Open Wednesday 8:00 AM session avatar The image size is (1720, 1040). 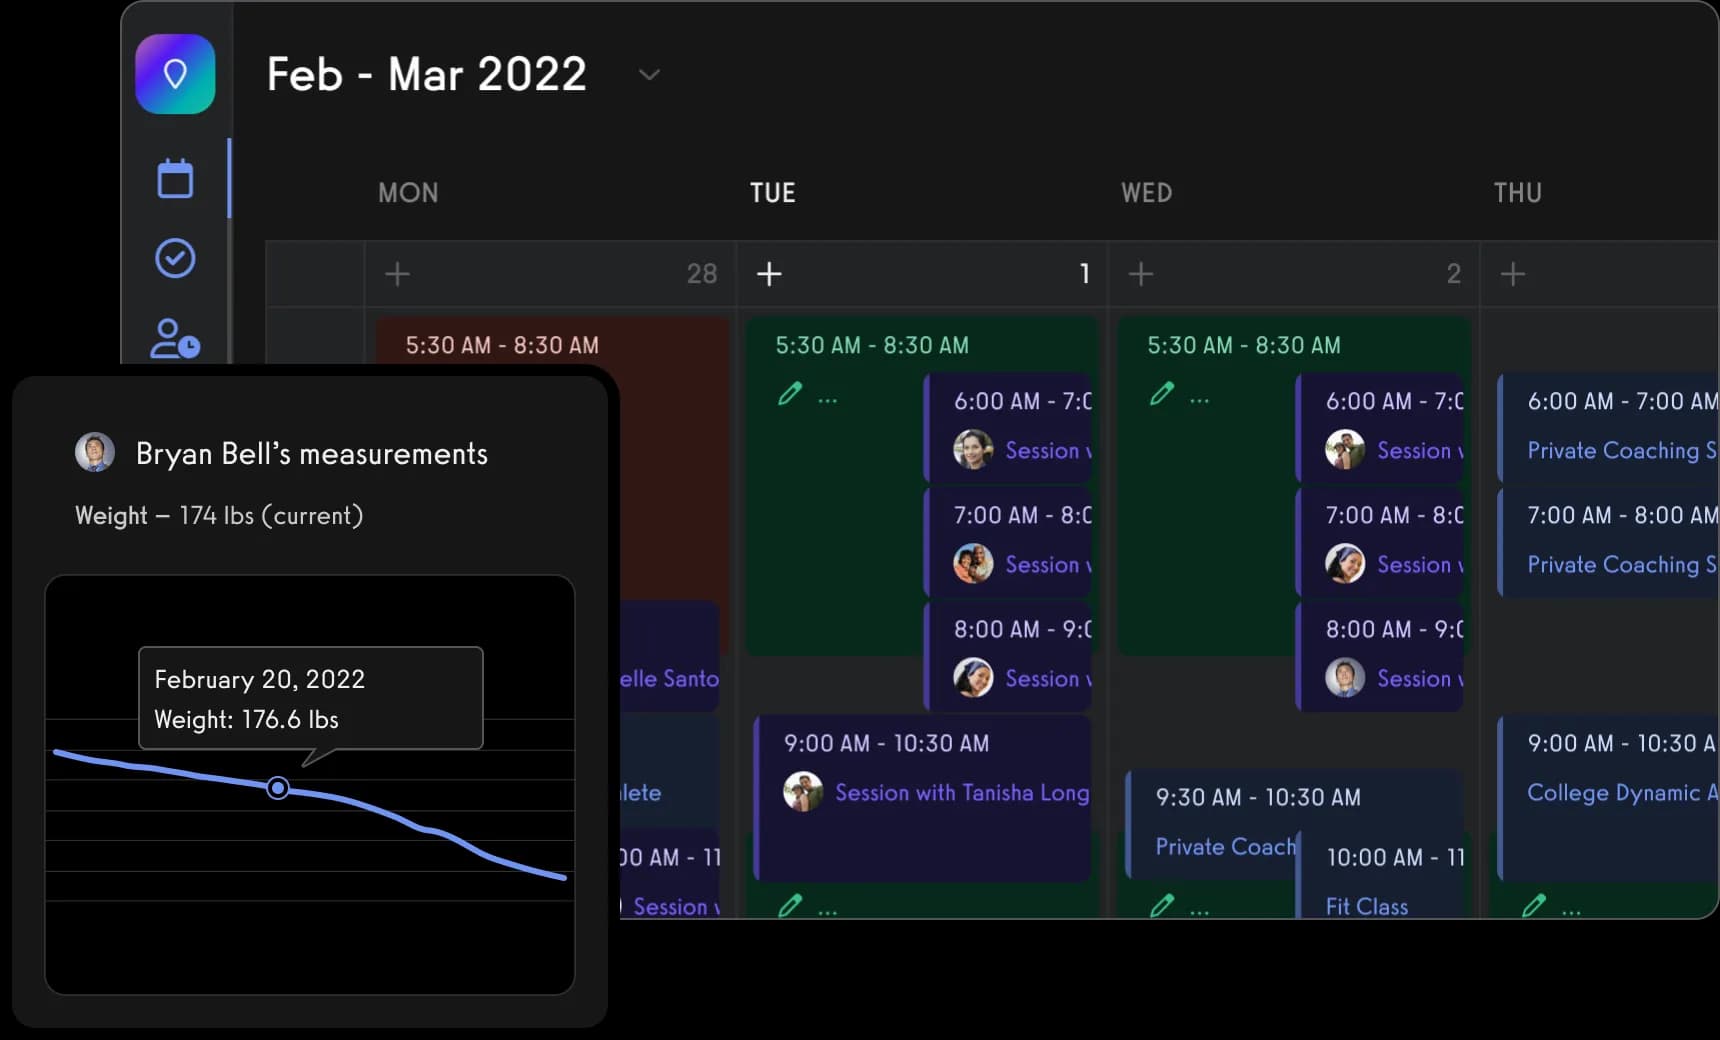click(1345, 678)
